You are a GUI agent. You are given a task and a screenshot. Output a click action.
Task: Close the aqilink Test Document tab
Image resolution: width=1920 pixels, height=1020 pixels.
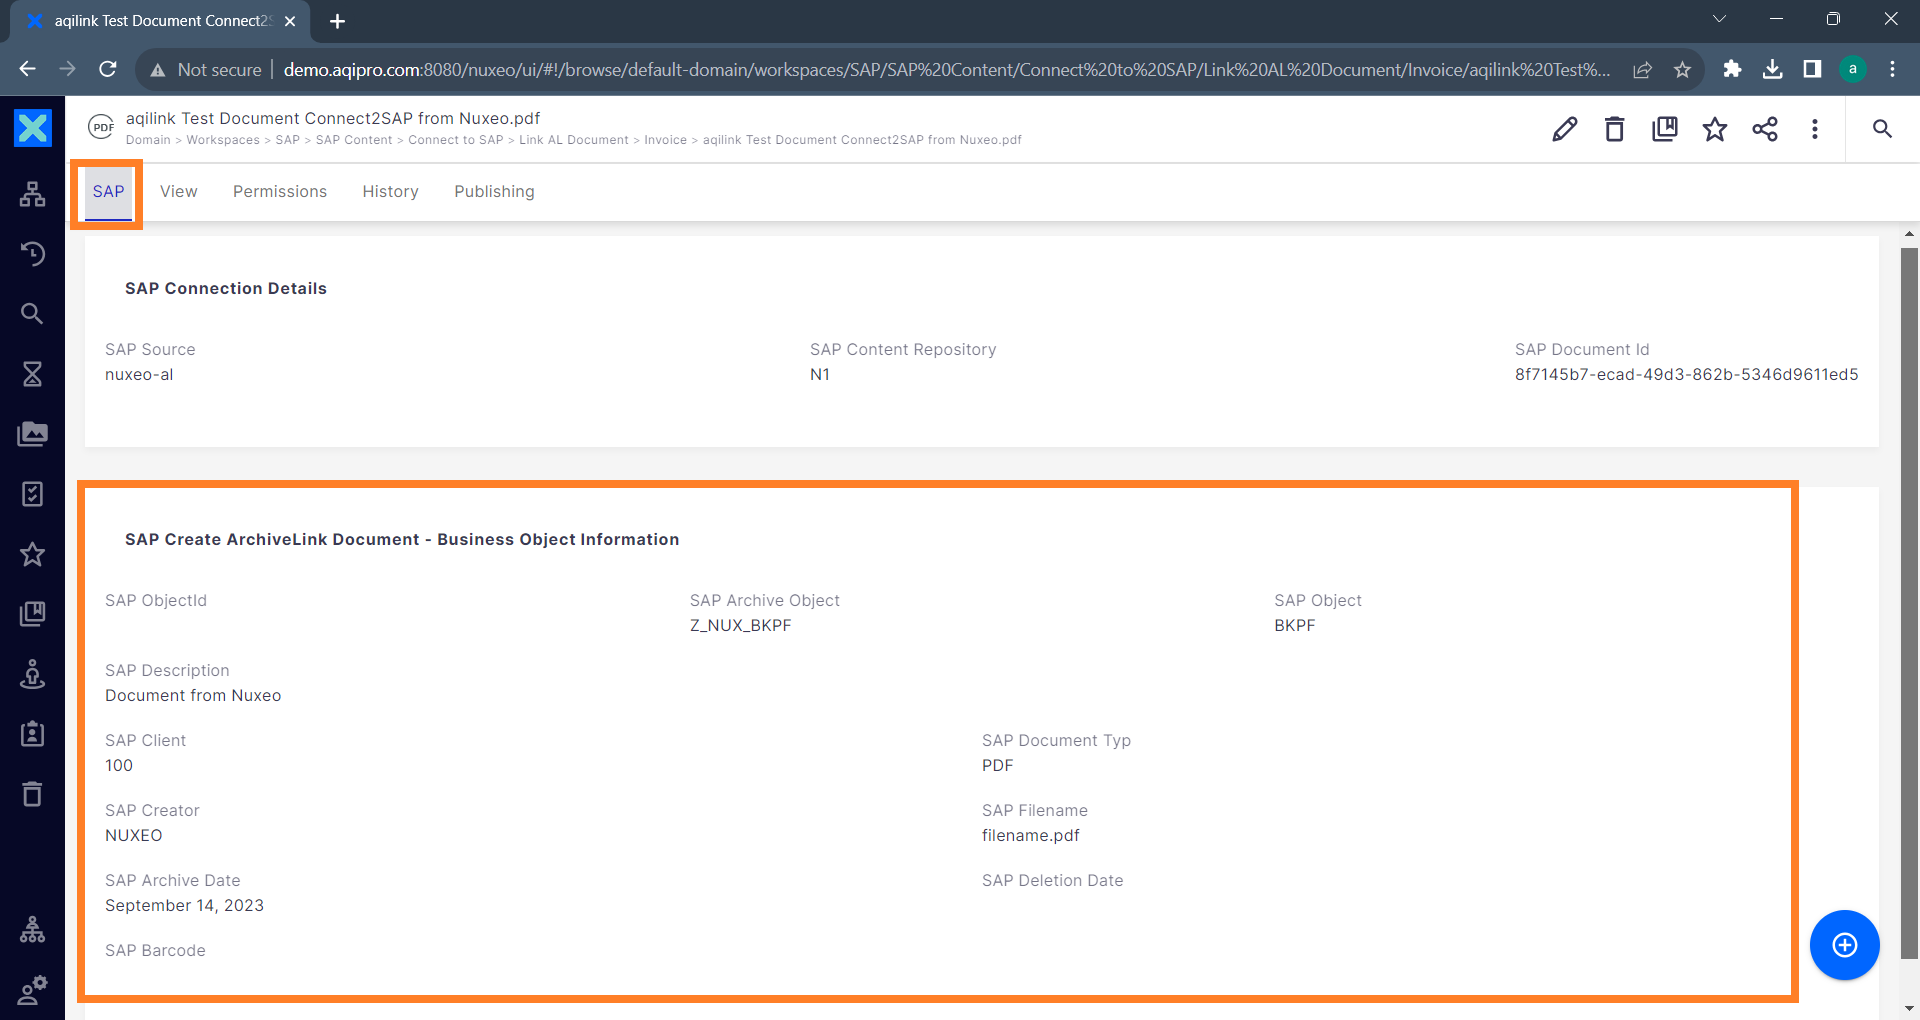point(290,21)
